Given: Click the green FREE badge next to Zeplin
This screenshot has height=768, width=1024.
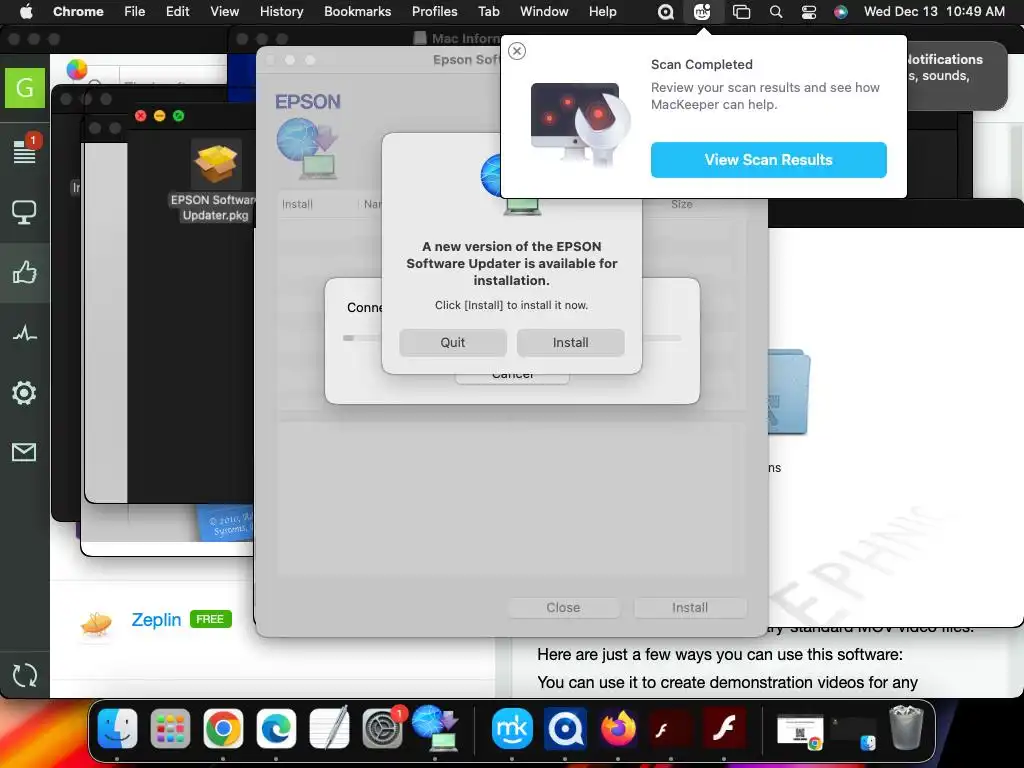Looking at the screenshot, I should coord(210,619).
